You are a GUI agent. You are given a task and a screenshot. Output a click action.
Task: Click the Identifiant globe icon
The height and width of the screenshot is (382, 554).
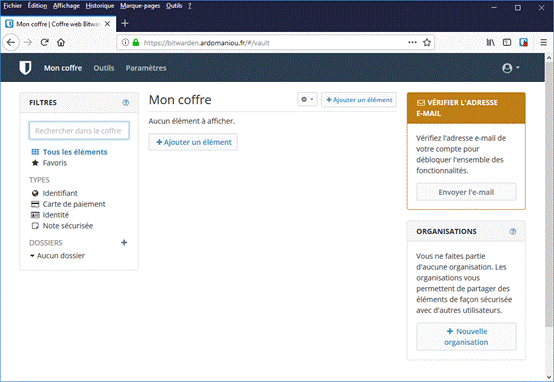(x=35, y=193)
